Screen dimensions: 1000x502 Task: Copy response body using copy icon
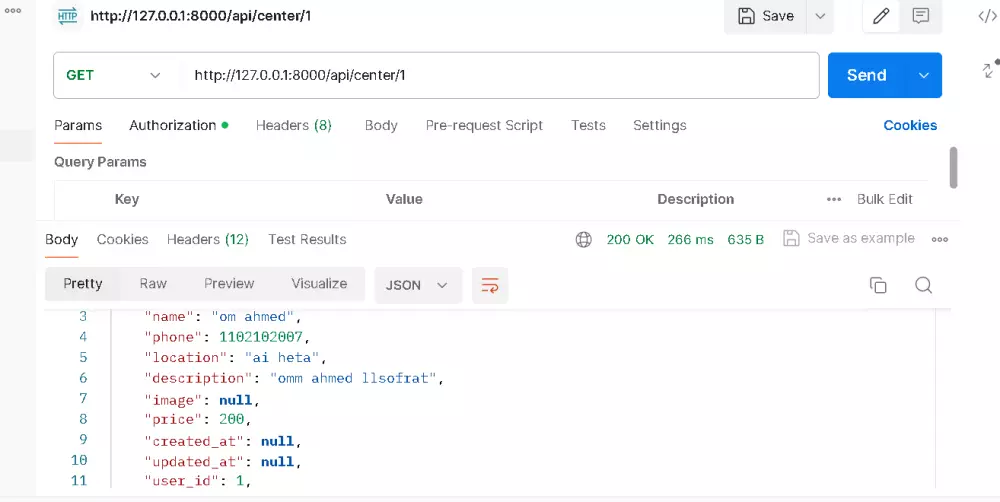(878, 285)
